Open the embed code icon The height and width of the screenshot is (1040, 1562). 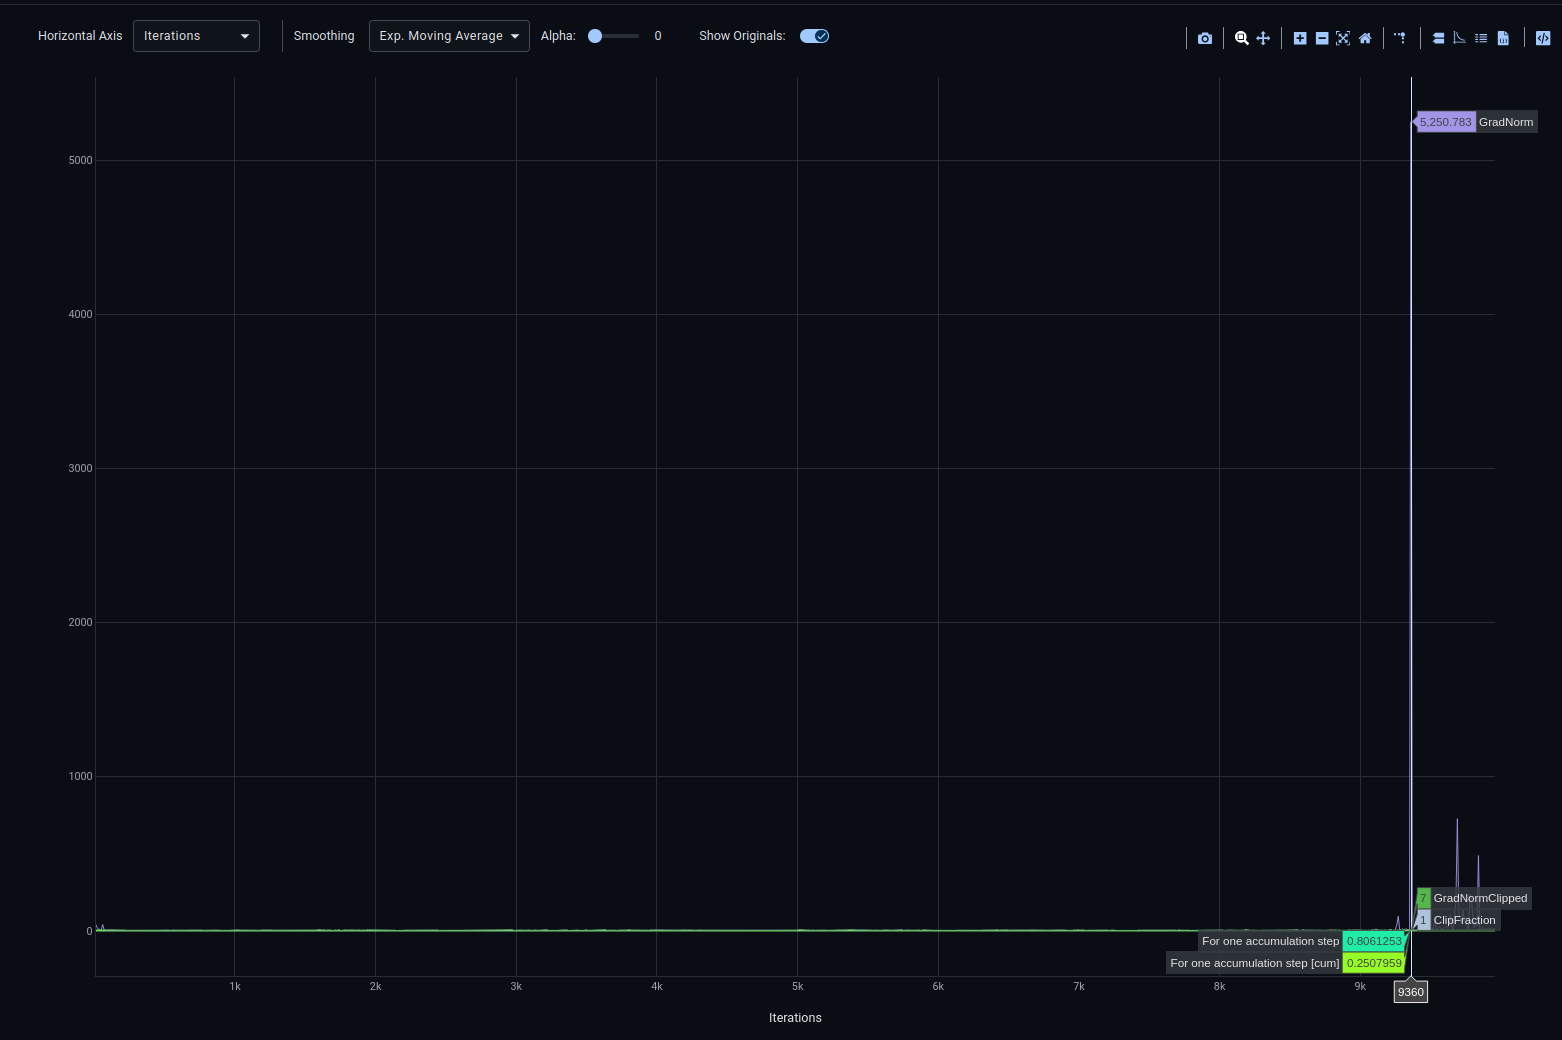(x=1543, y=38)
